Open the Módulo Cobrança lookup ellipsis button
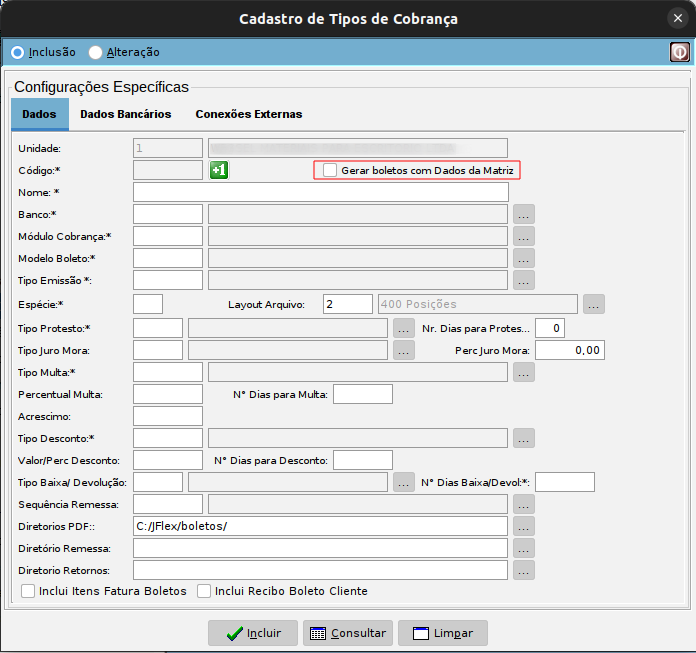Viewport: 696px width, 653px height. (524, 236)
